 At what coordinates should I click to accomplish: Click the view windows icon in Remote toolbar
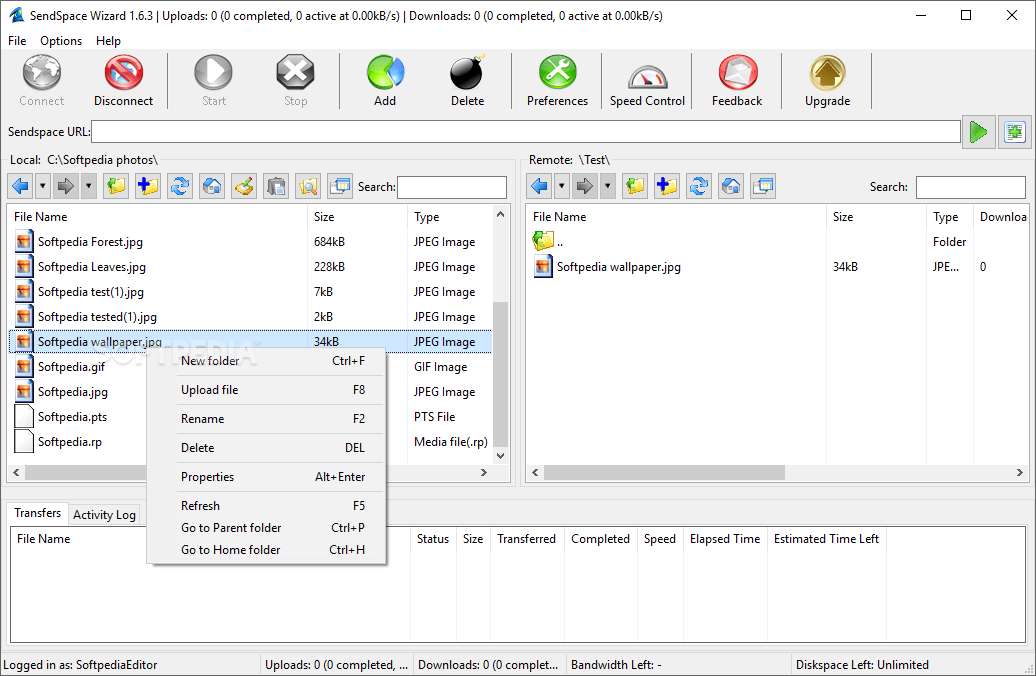[x=762, y=186]
